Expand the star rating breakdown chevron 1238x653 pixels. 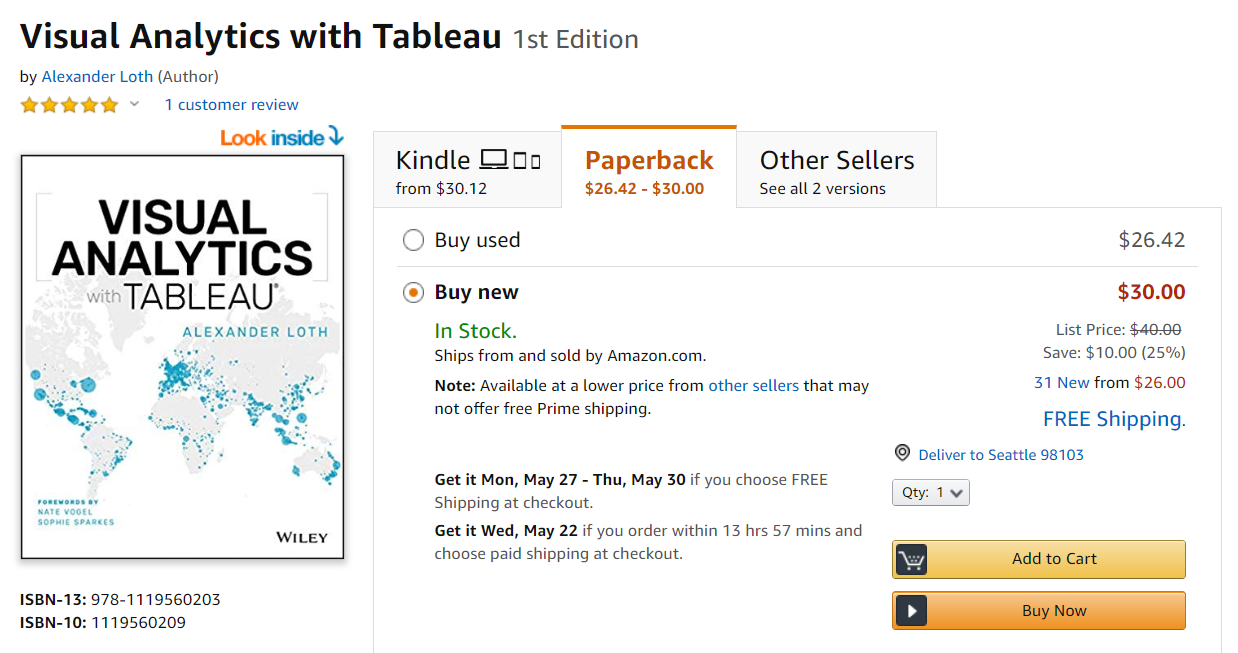click(x=133, y=104)
